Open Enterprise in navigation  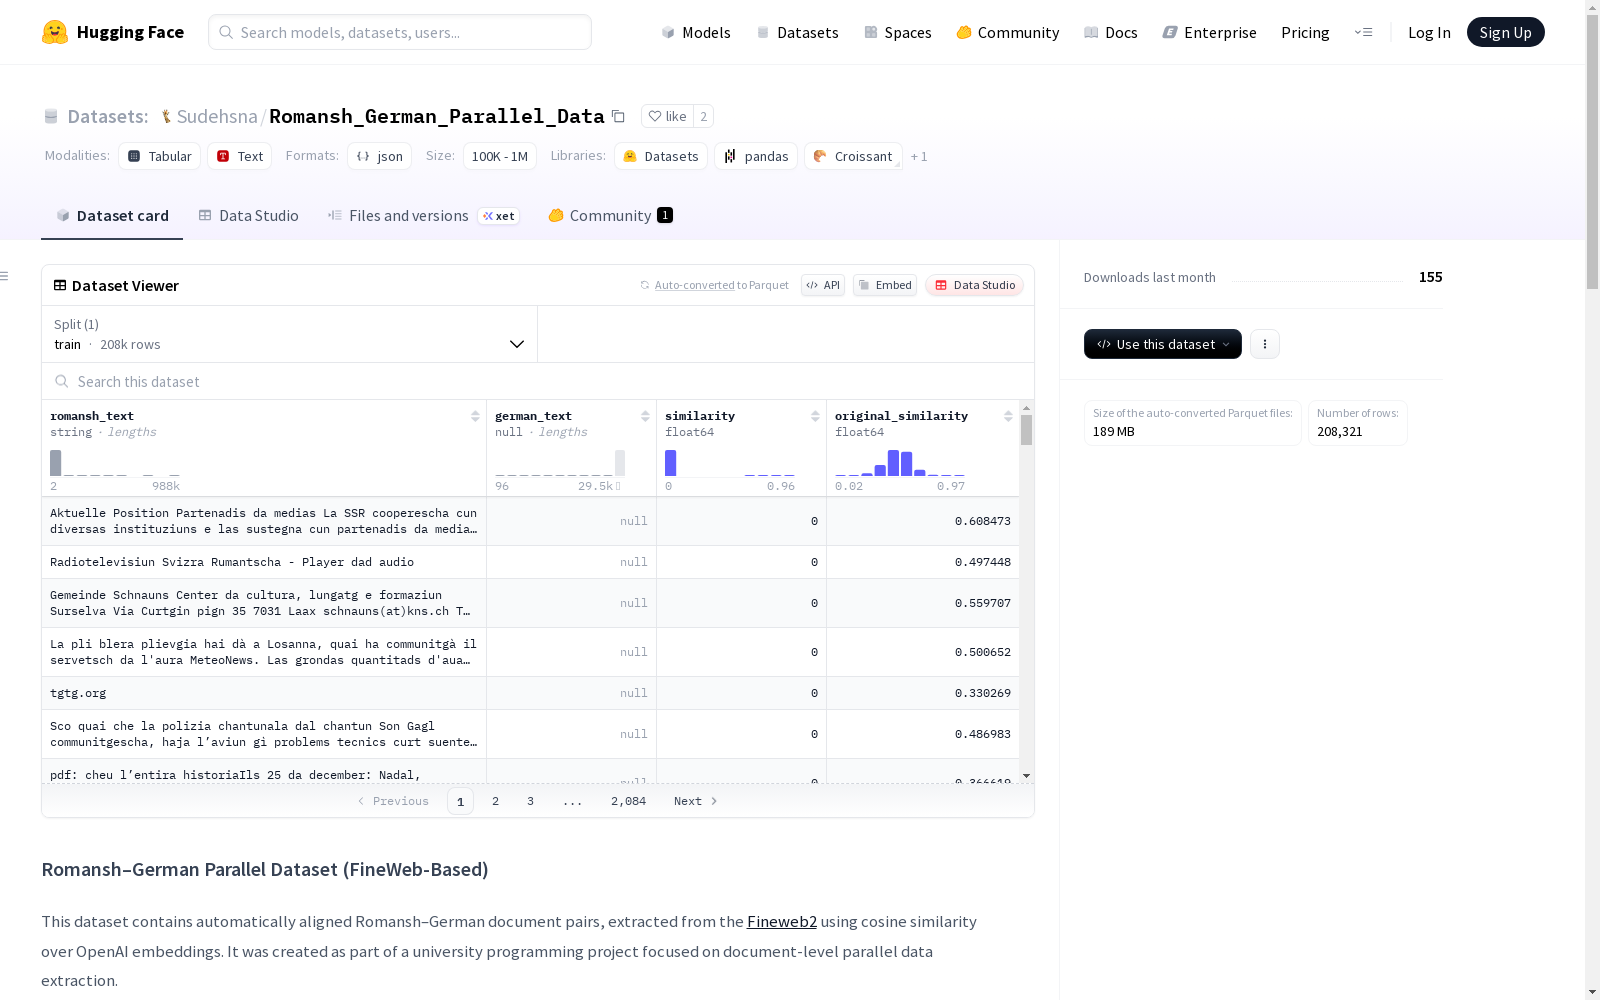coord(1210,32)
